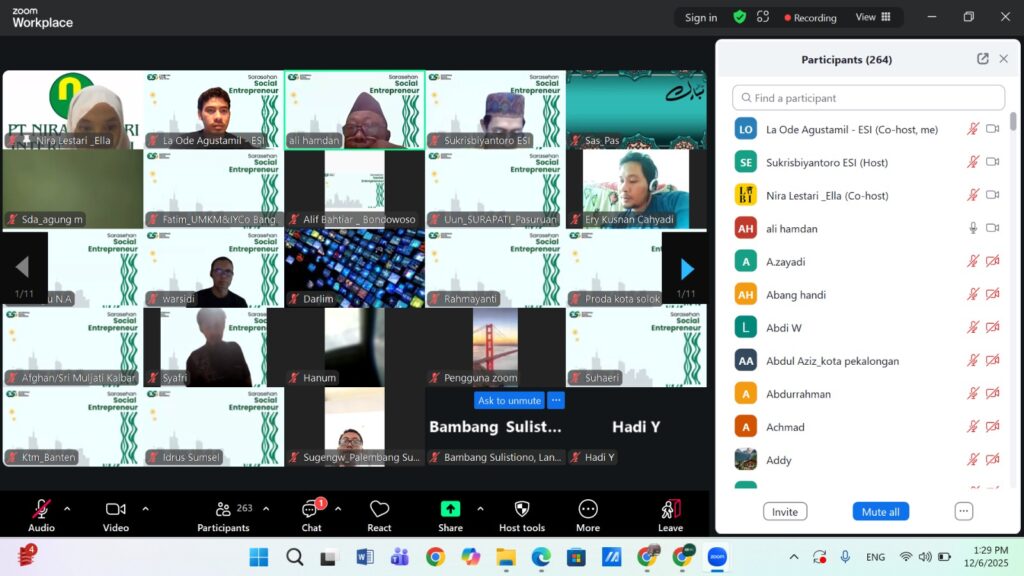Expand audio options caret
The width and height of the screenshot is (1024, 576).
click(x=67, y=508)
